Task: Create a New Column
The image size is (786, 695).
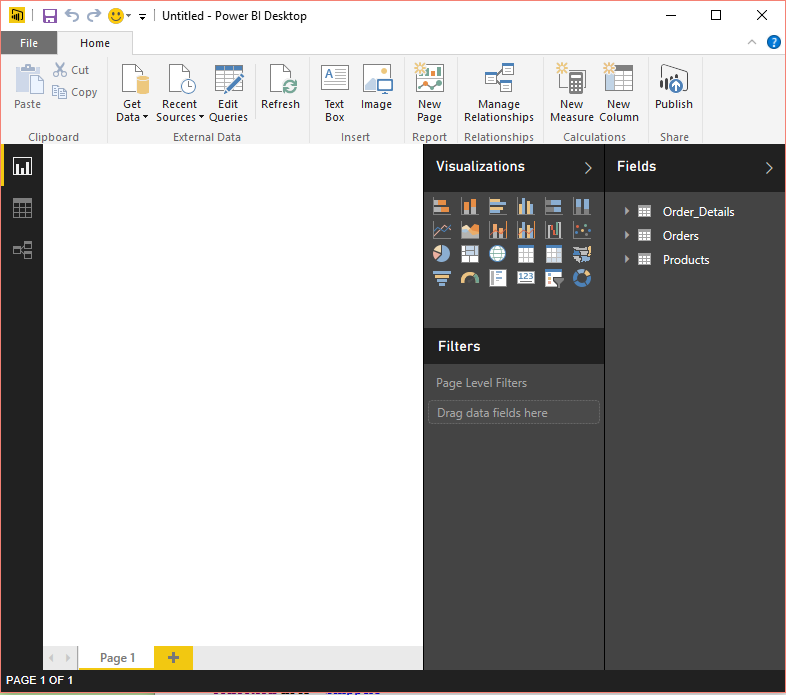Action: [619, 93]
